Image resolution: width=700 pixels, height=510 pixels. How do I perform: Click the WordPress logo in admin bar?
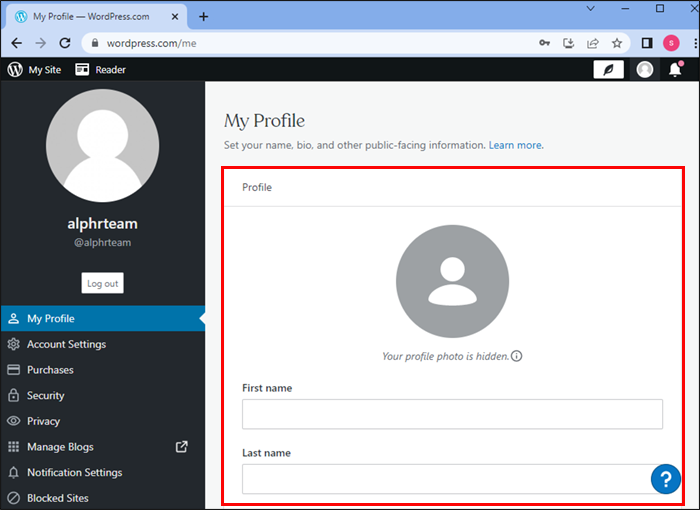pos(15,70)
